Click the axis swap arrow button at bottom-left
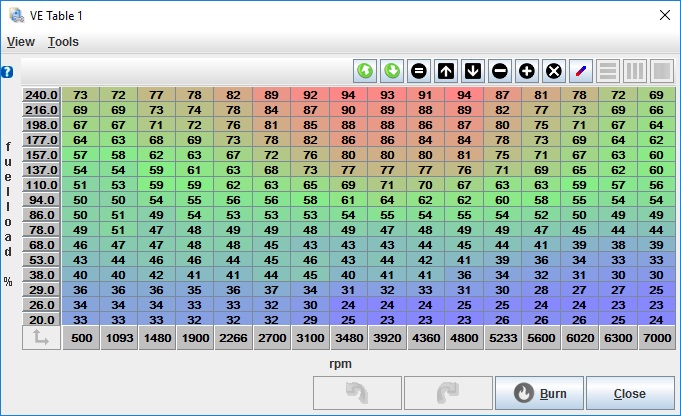This screenshot has width=681, height=416. 41,339
